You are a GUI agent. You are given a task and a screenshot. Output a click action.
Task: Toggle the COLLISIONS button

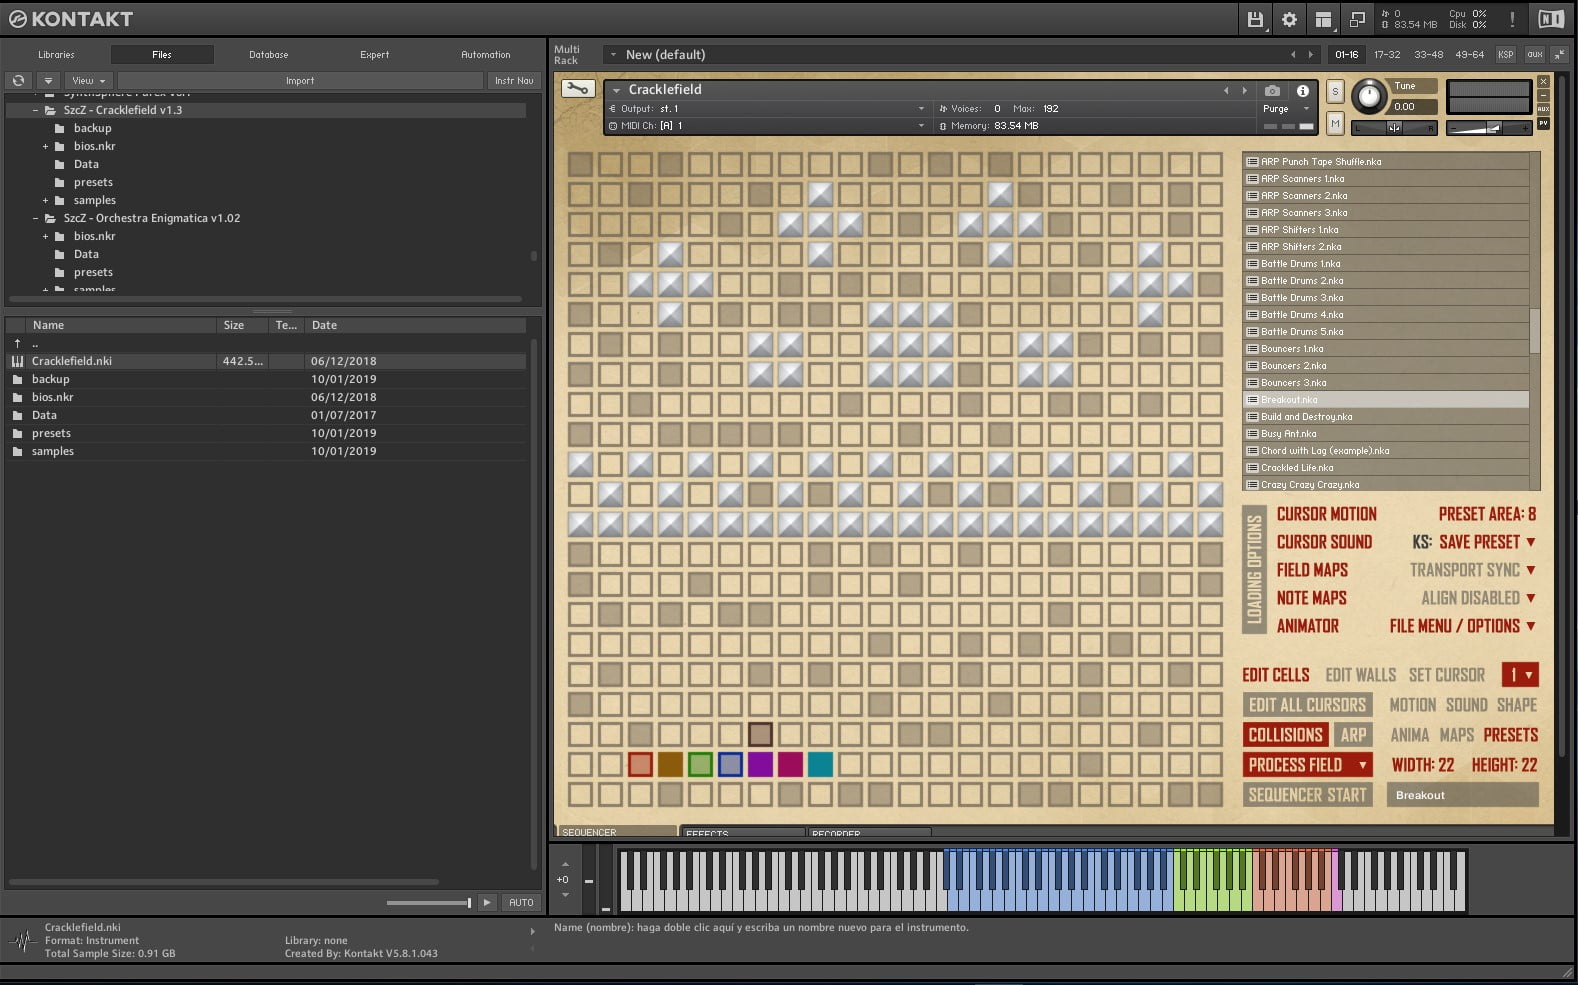(1285, 735)
